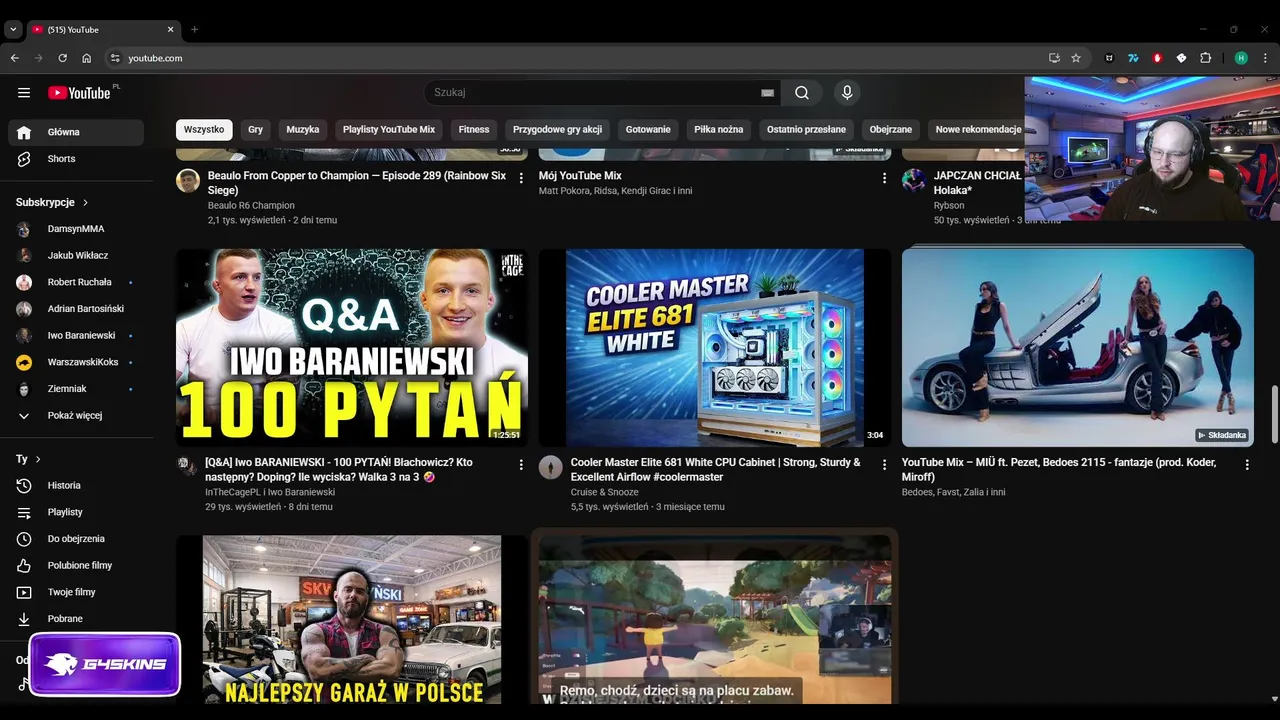The width and height of the screenshot is (1280, 720).
Task: Select Ostatnio przesłane chip
Action: tap(806, 129)
